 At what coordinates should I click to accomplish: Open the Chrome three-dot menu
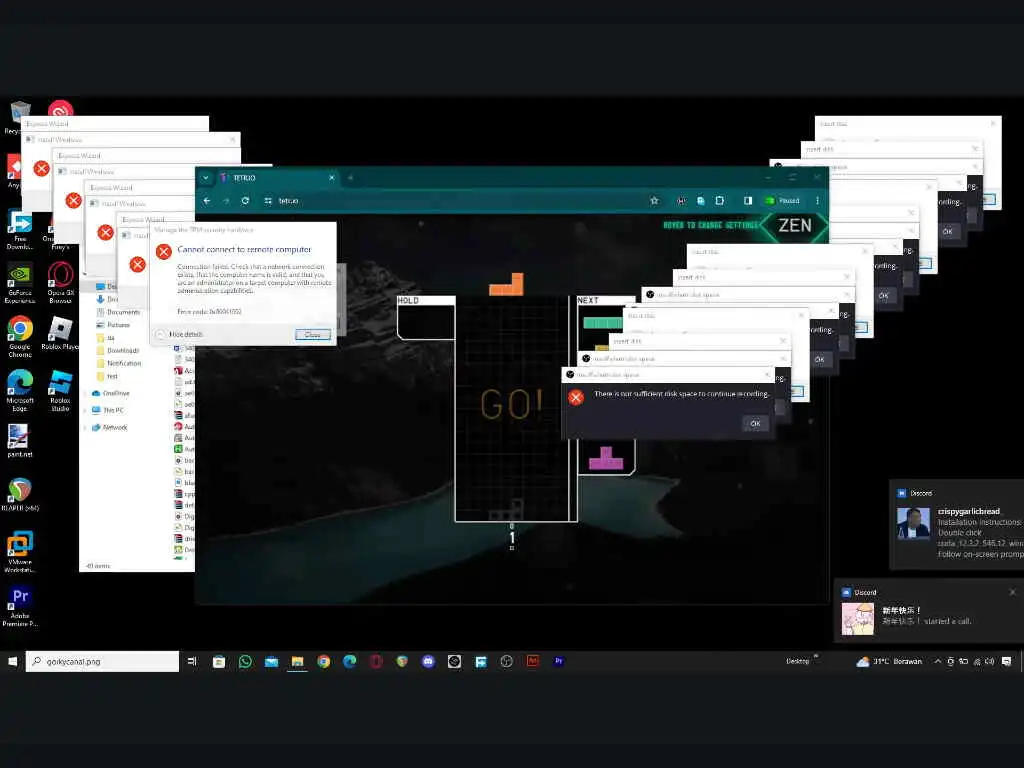point(817,200)
